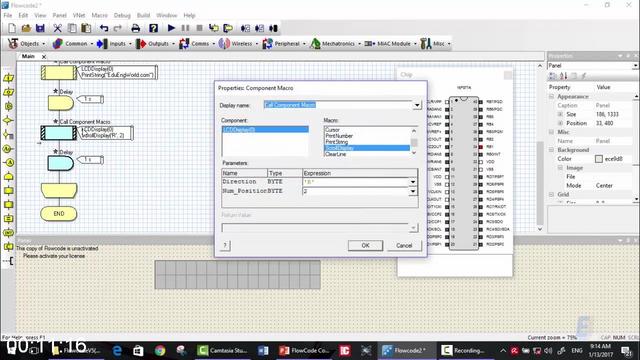Select the ClearLine macro

(336, 154)
